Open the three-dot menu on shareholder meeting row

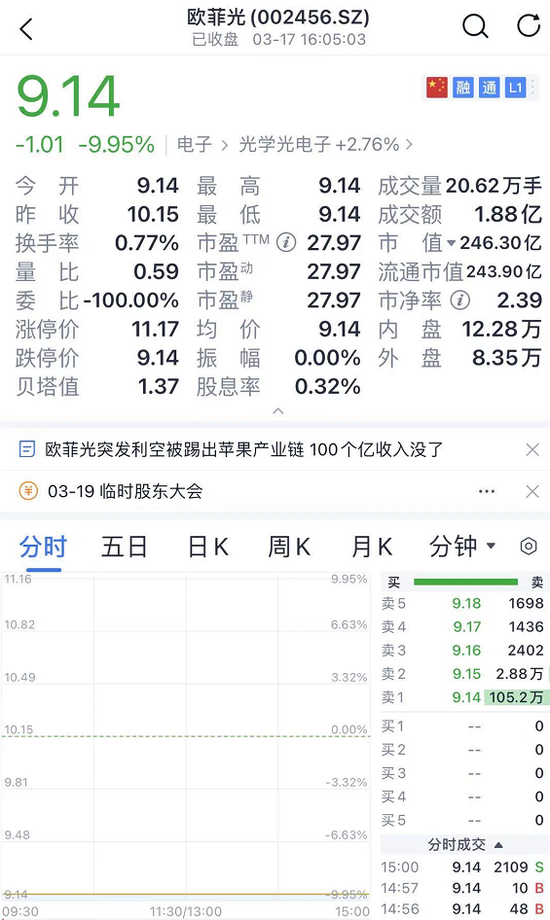point(487,491)
